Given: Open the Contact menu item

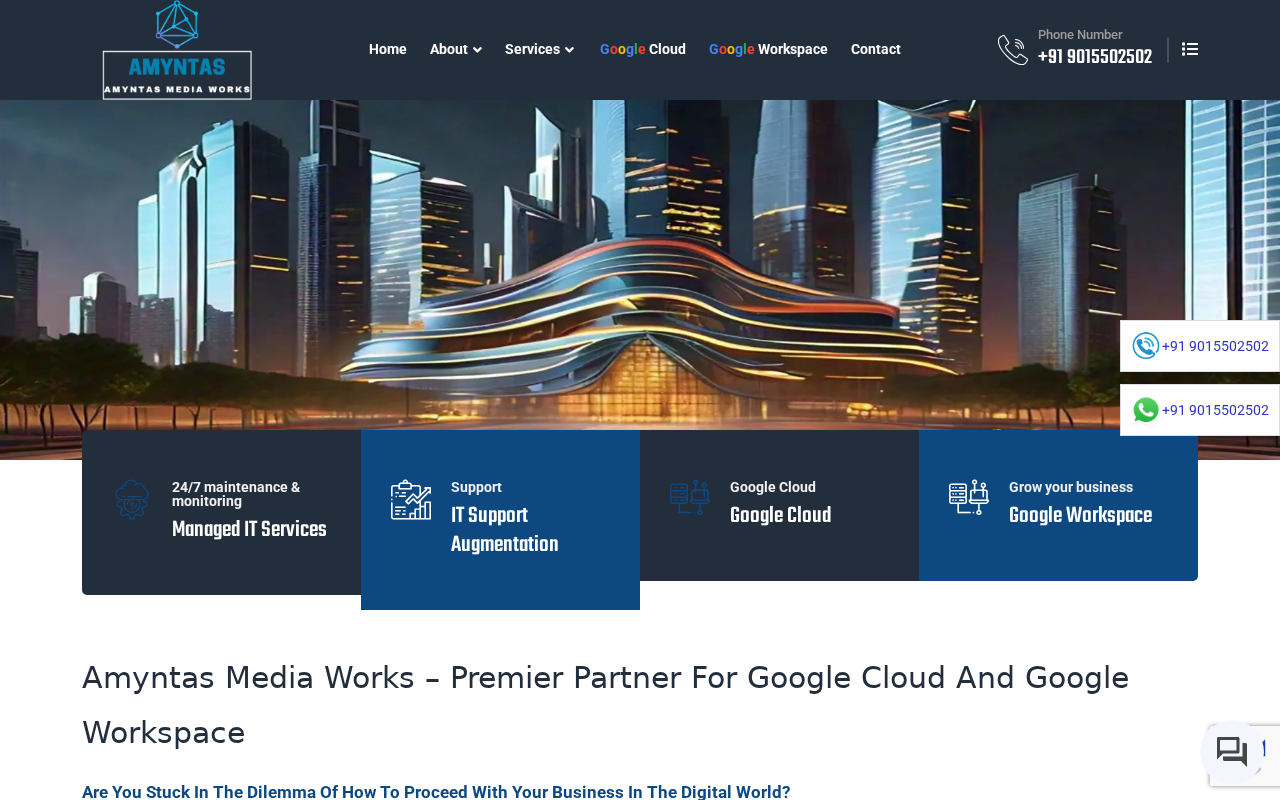Looking at the screenshot, I should (876, 49).
